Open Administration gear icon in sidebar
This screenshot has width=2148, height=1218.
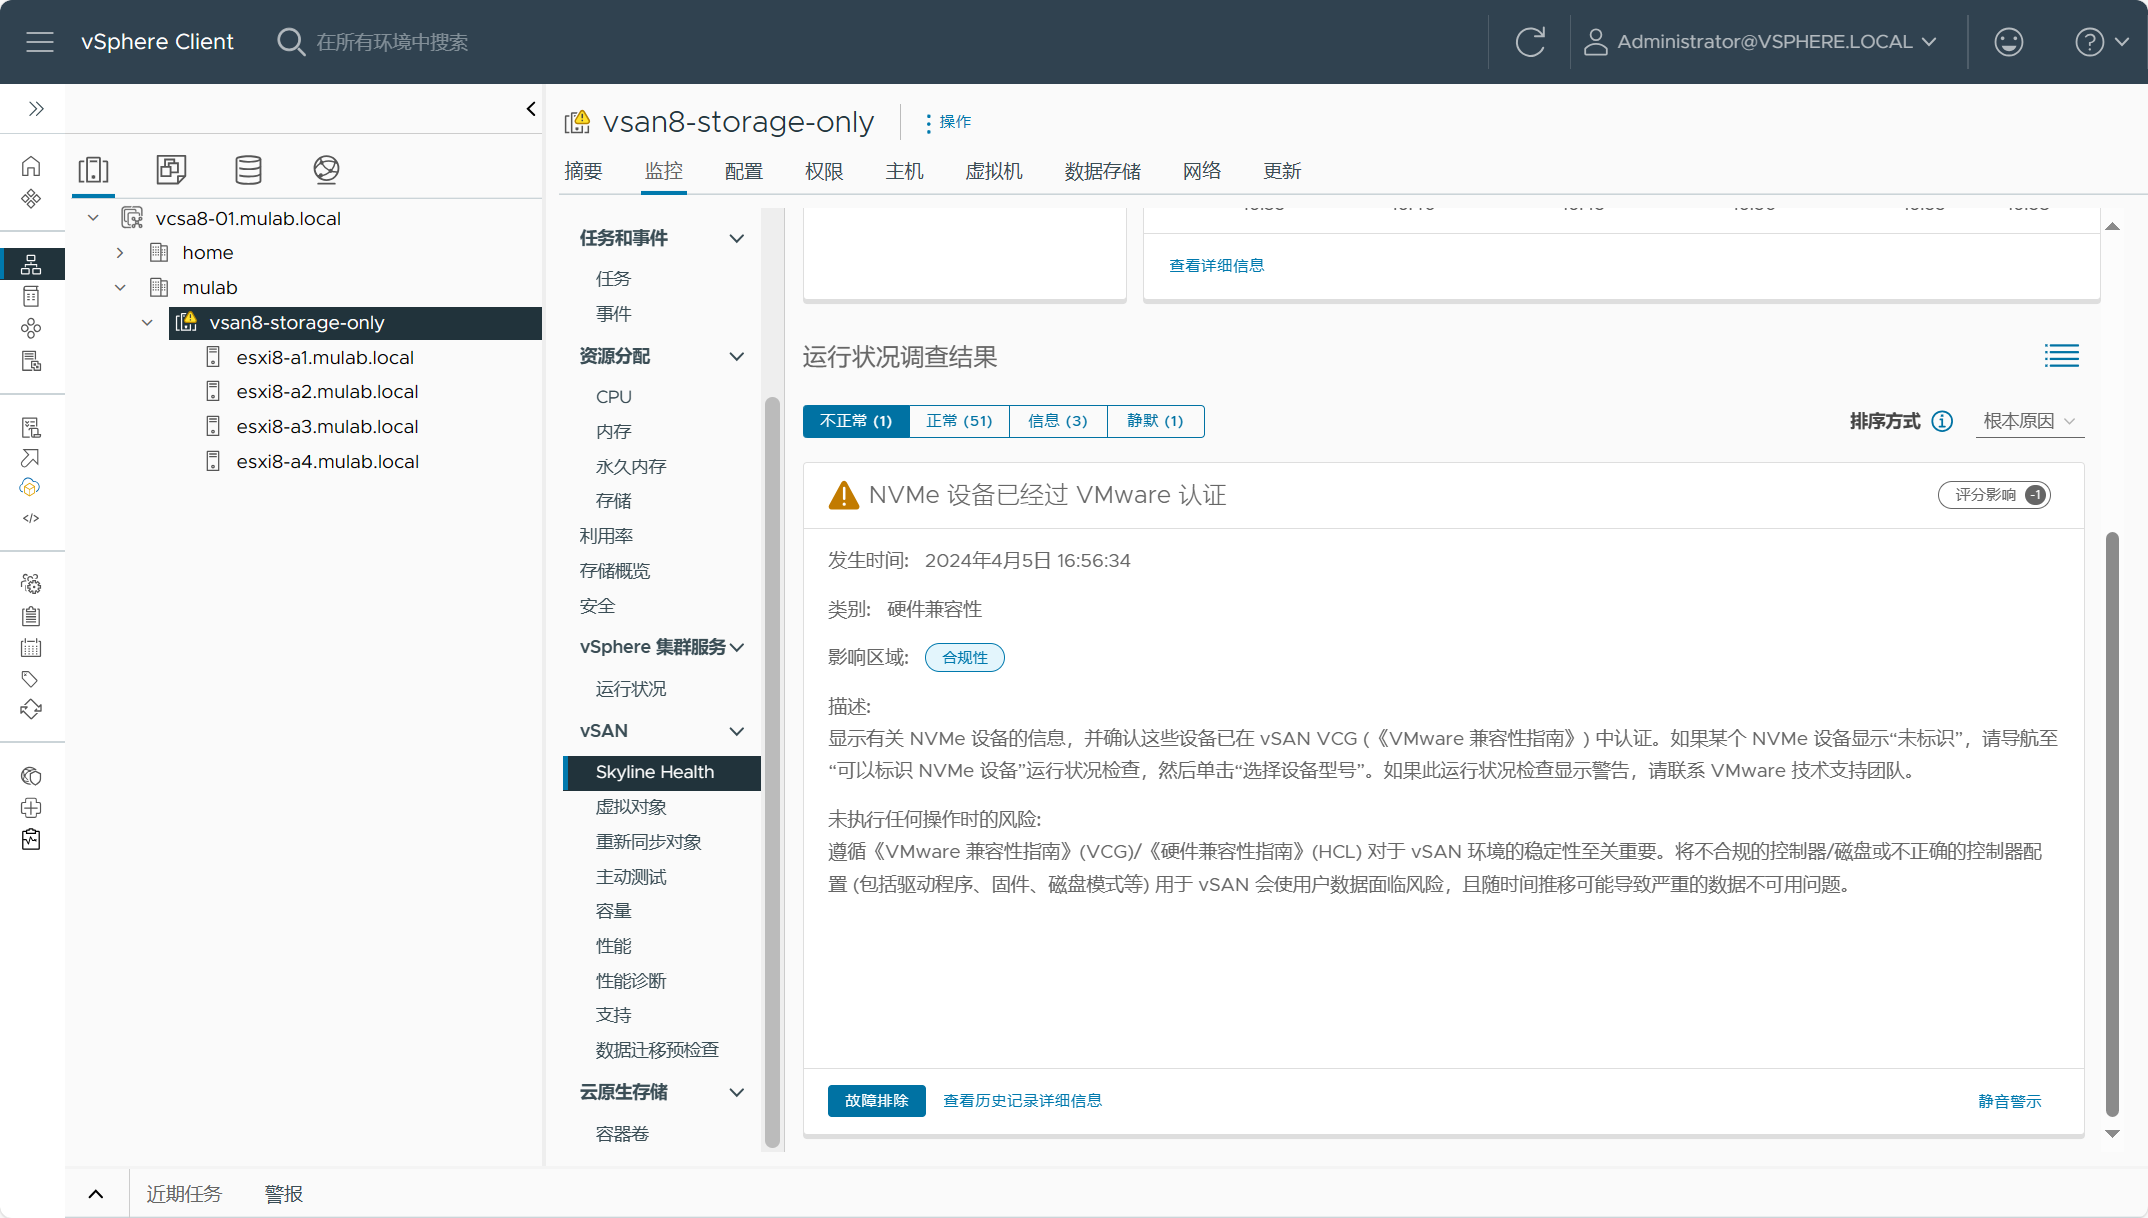[x=31, y=583]
